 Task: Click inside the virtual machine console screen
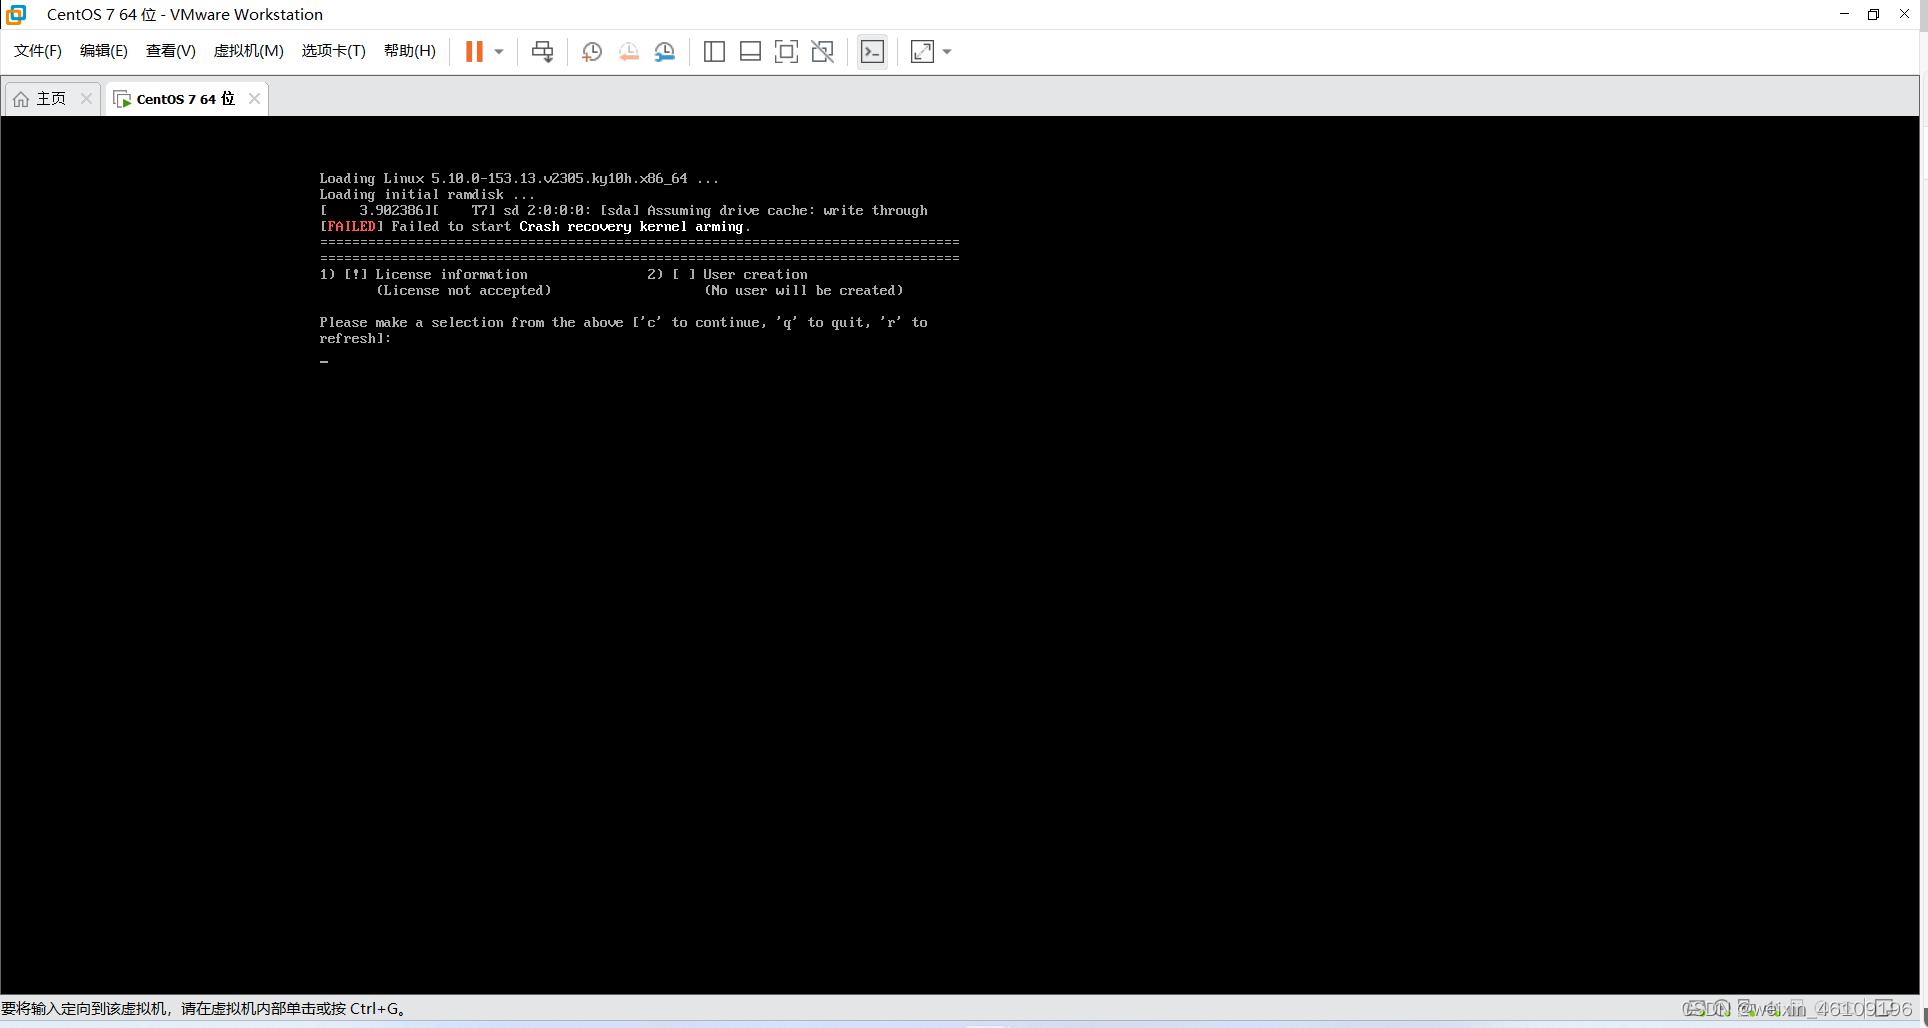click(960, 555)
